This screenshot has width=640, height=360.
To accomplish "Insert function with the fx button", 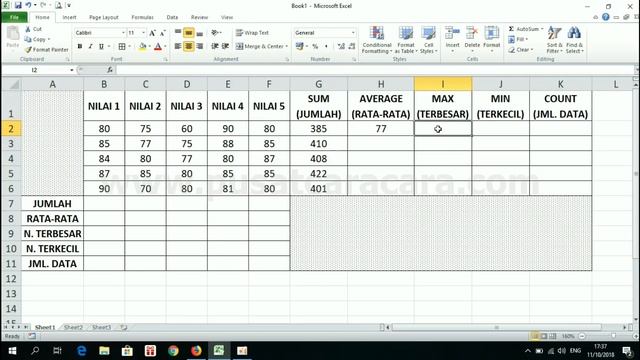I will (110, 70).
